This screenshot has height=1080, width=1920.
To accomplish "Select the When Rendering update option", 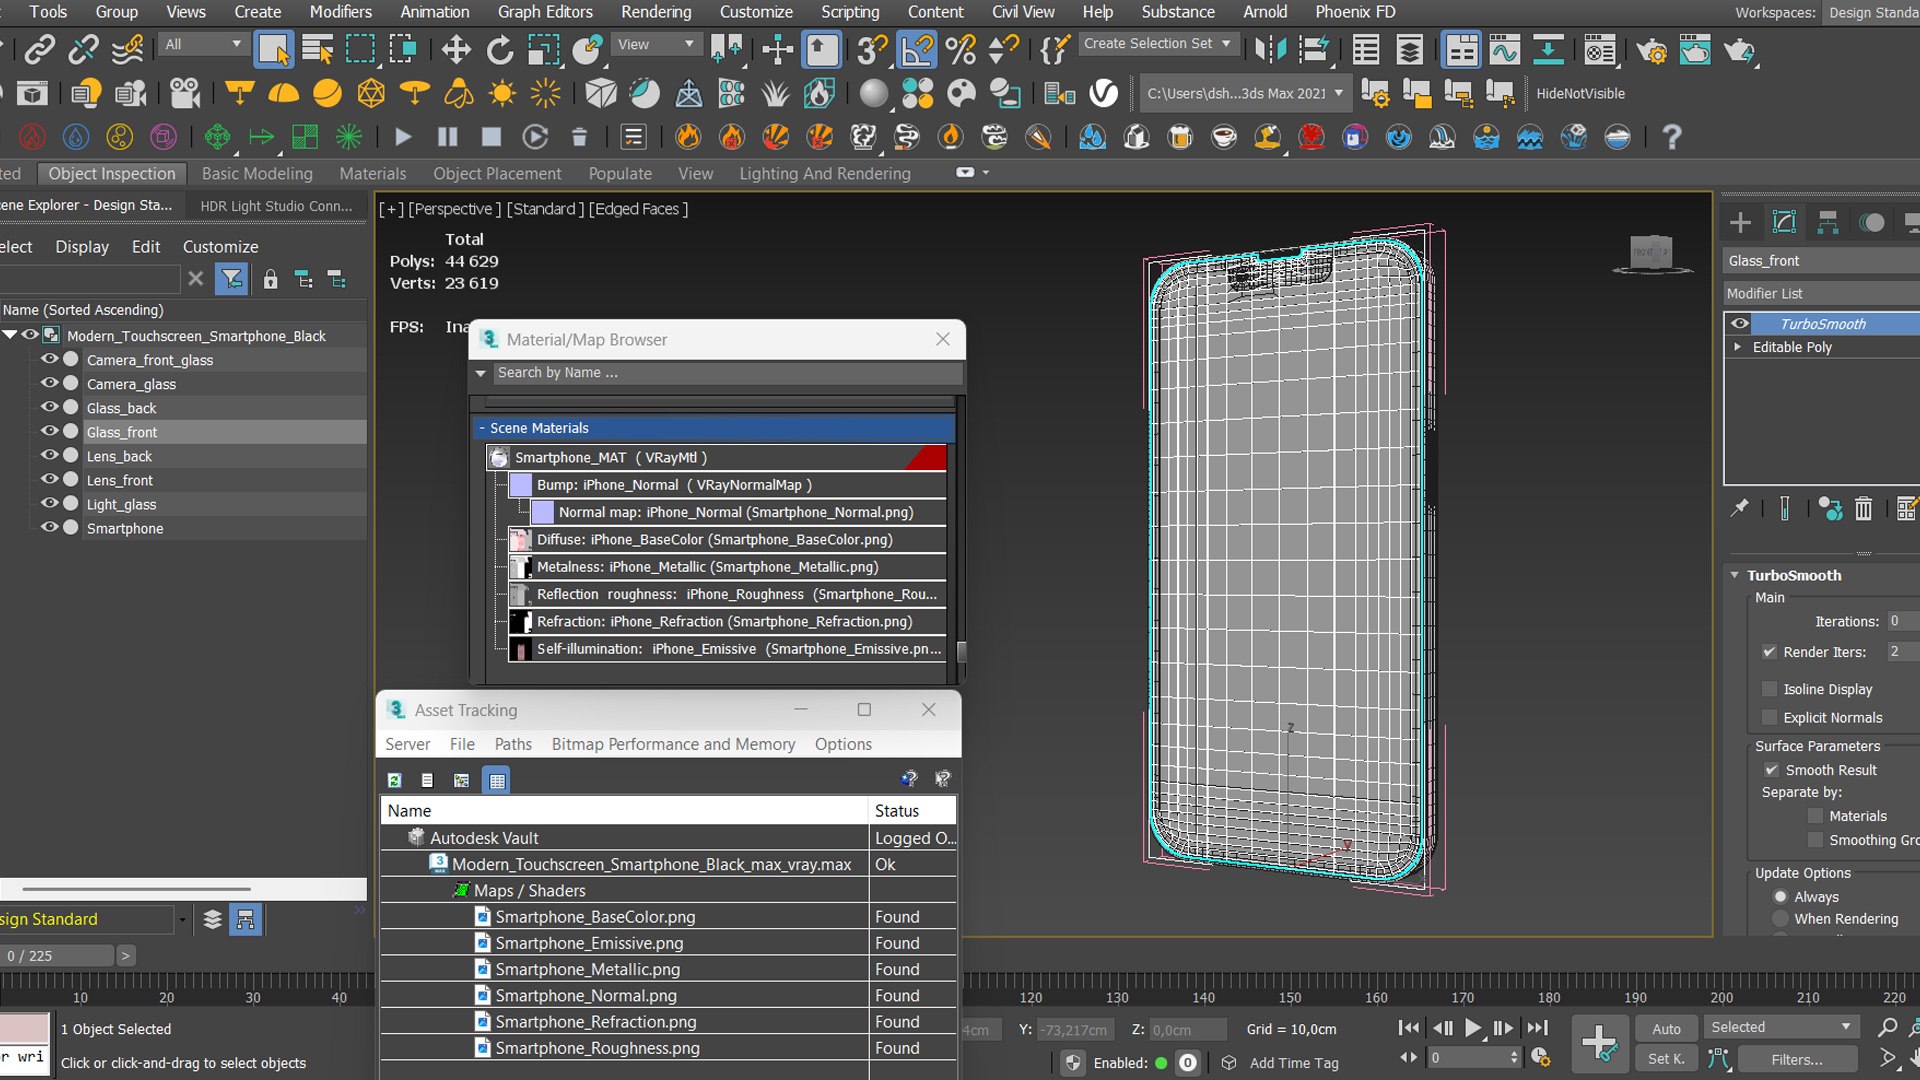I will tap(1781, 919).
